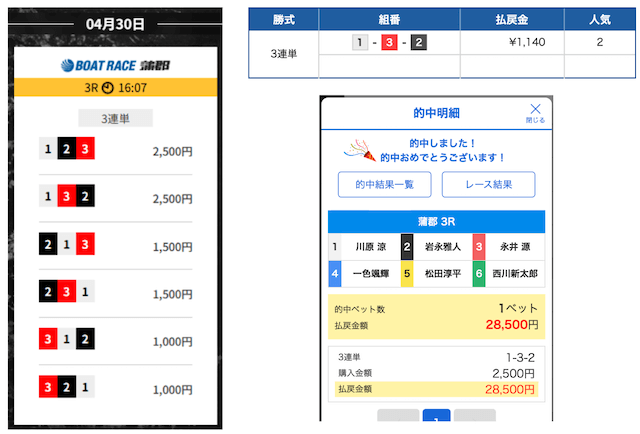Click the 人気 column header
The width and height of the screenshot is (640, 434).
pyautogui.click(x=600, y=19)
